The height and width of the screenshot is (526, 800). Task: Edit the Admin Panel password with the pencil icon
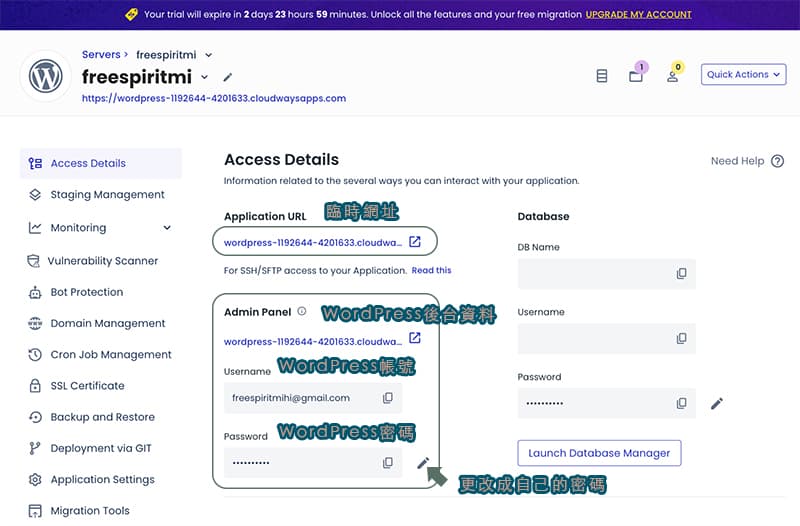click(x=423, y=463)
